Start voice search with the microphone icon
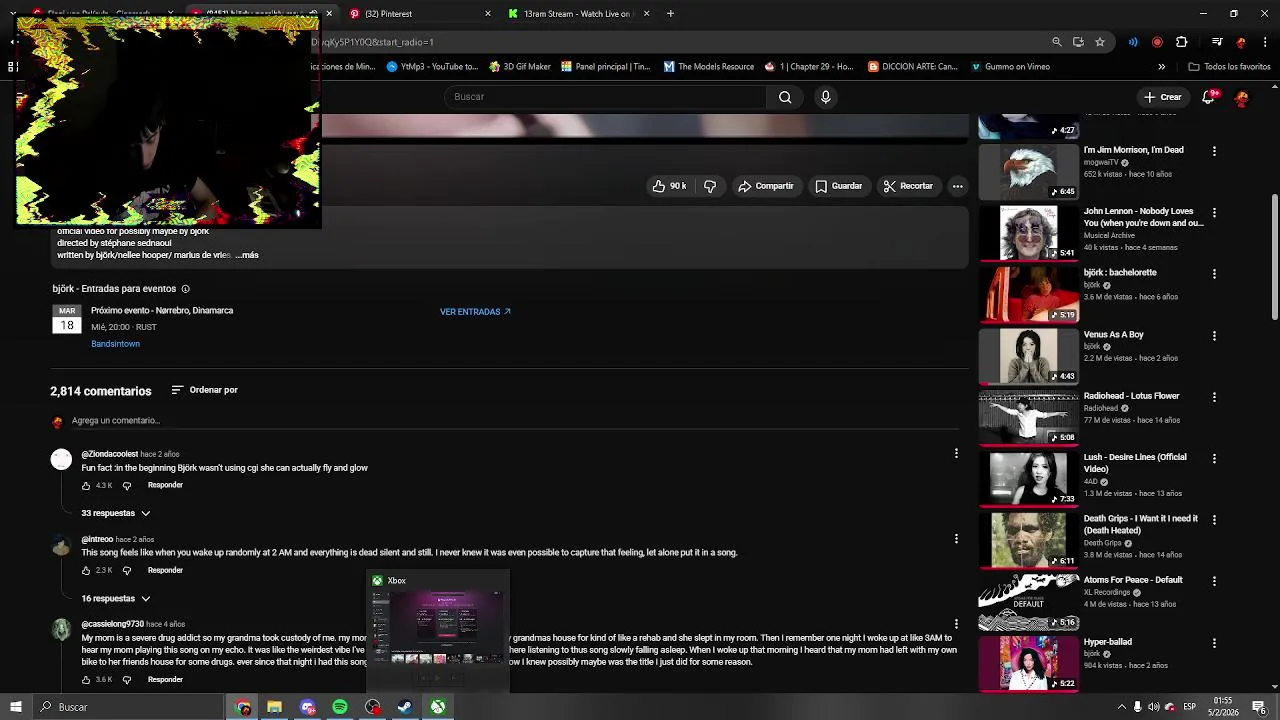 (x=825, y=97)
